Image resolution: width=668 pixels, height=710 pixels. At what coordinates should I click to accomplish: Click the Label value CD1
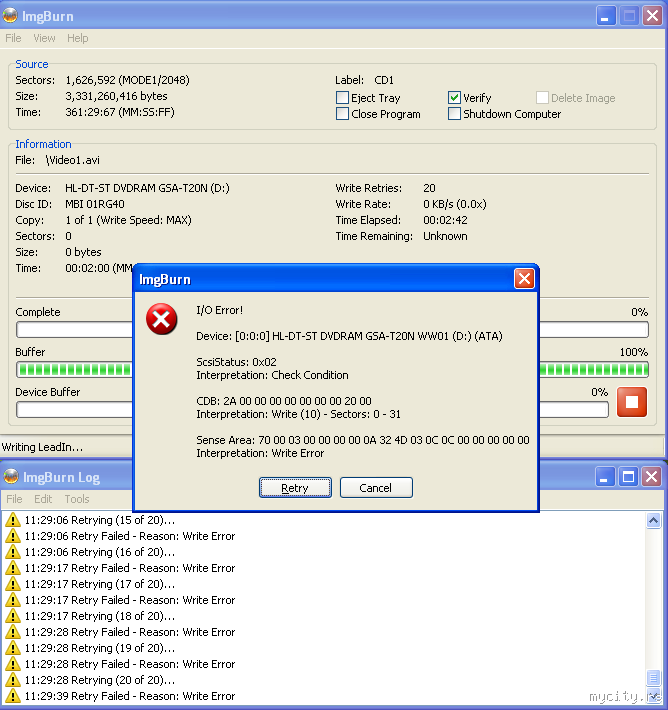point(384,80)
